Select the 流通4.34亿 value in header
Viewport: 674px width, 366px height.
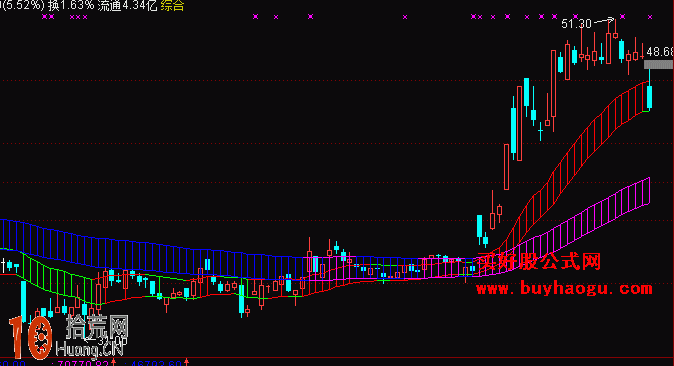click(127, 6)
